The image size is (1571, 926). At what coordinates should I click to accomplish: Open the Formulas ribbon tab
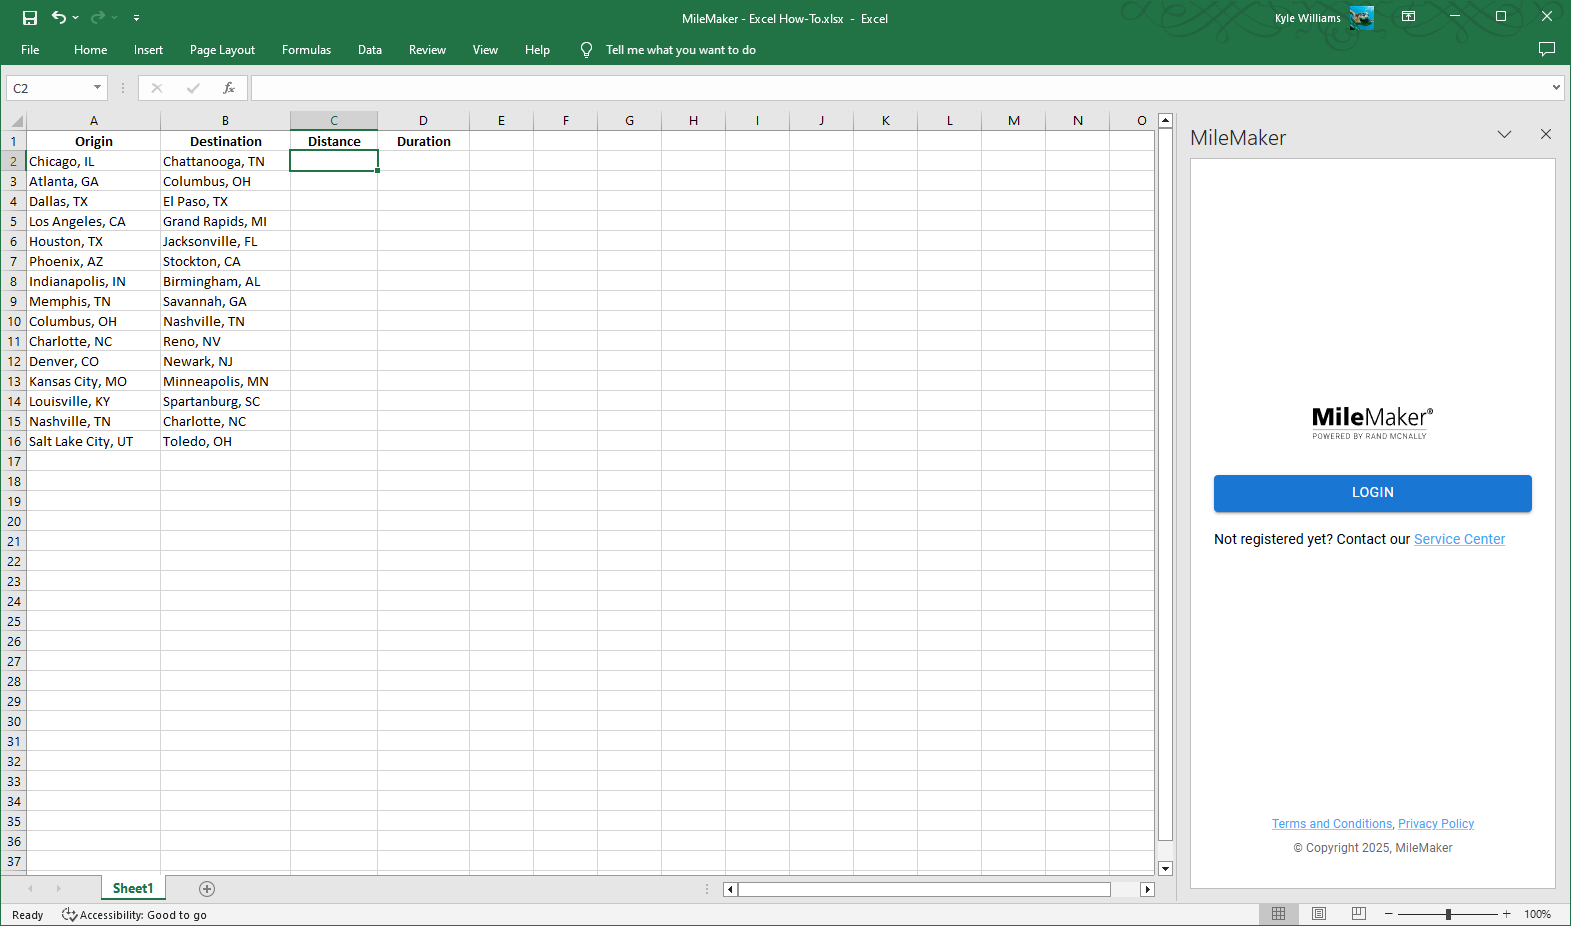coord(306,50)
